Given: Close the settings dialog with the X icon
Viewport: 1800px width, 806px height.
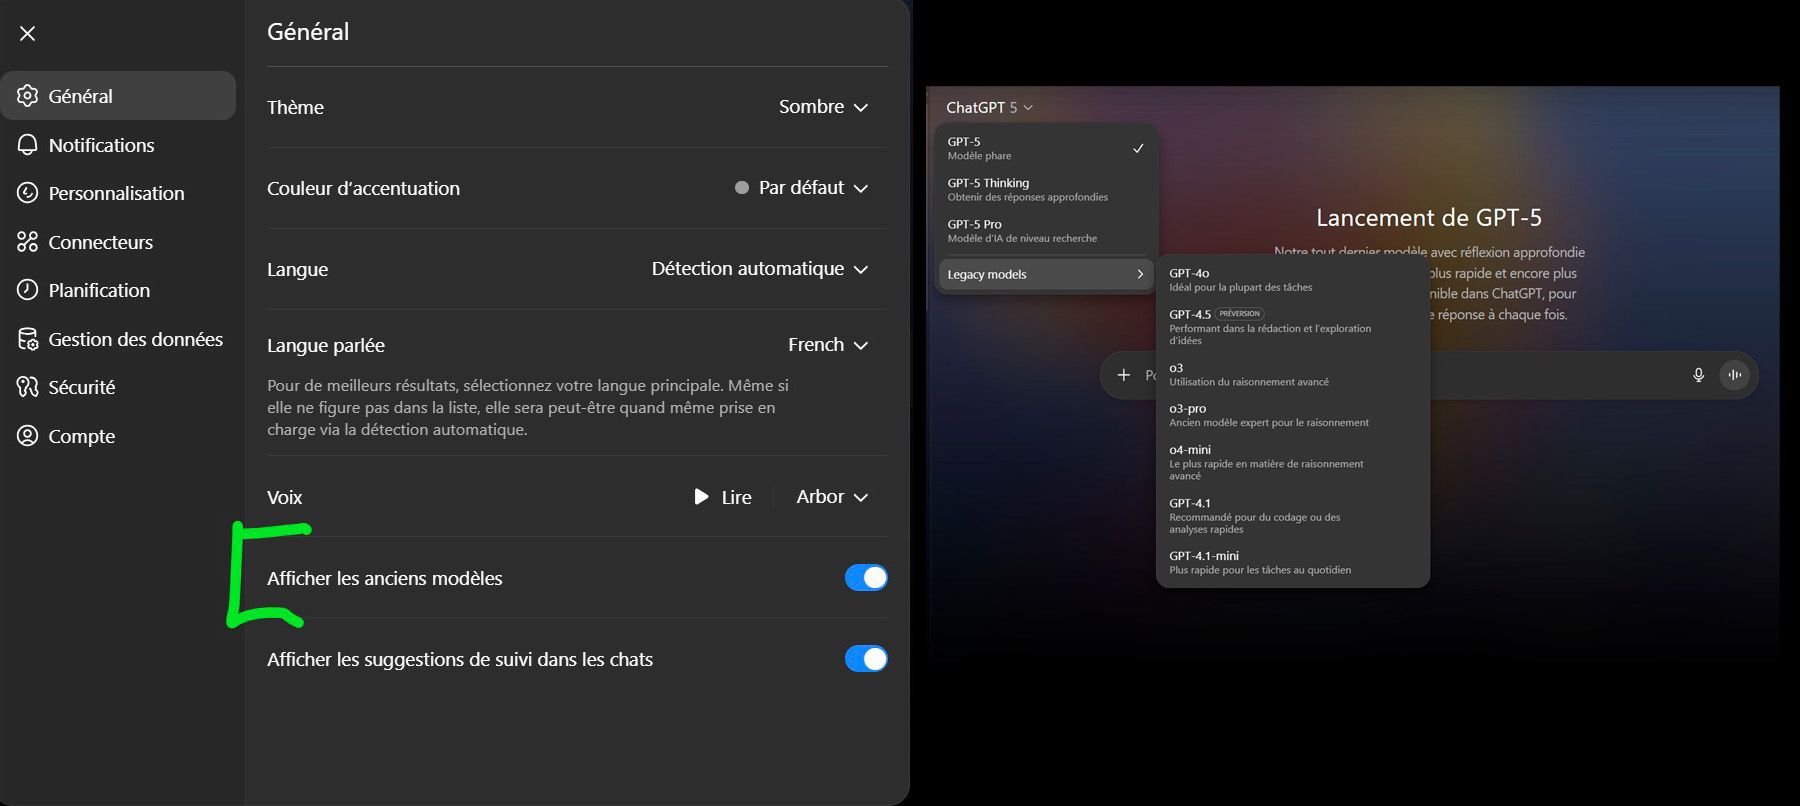Looking at the screenshot, I should (28, 33).
